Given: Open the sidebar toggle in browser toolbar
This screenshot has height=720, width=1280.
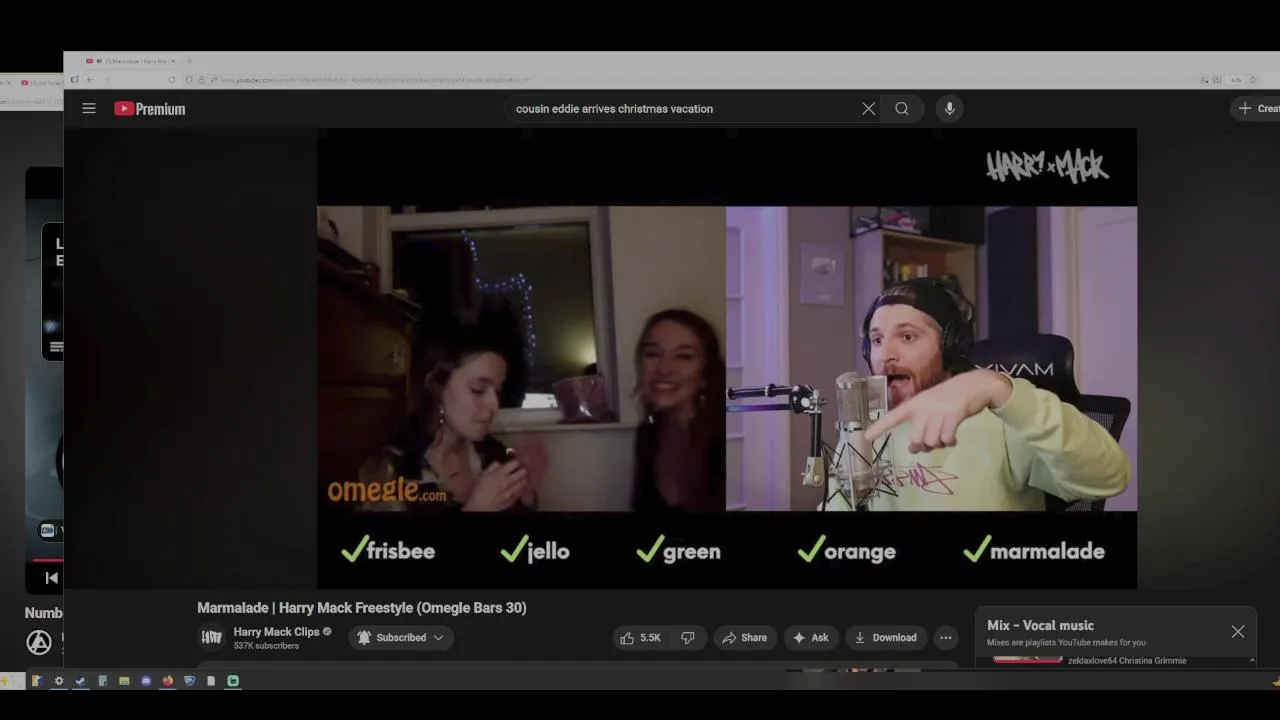Looking at the screenshot, I should point(74,80).
